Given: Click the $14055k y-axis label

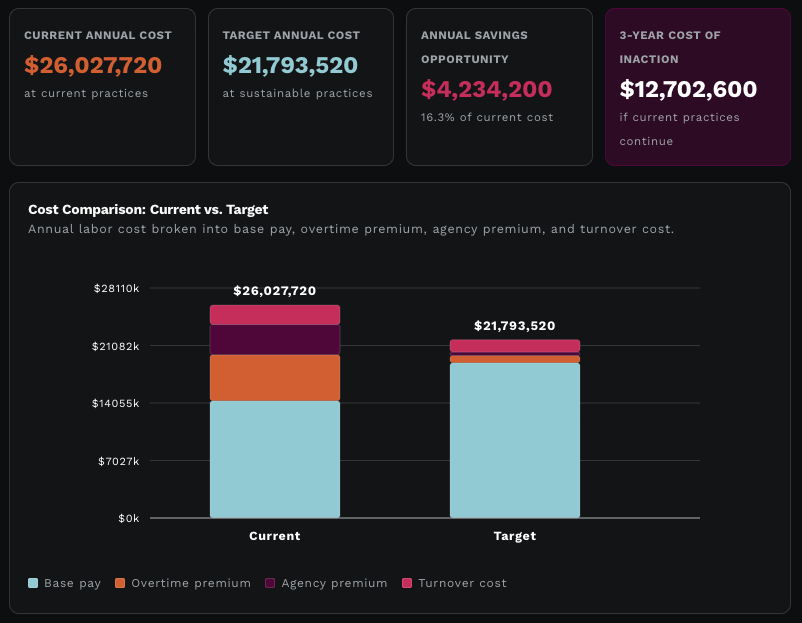Looking at the screenshot, I should [x=116, y=404].
